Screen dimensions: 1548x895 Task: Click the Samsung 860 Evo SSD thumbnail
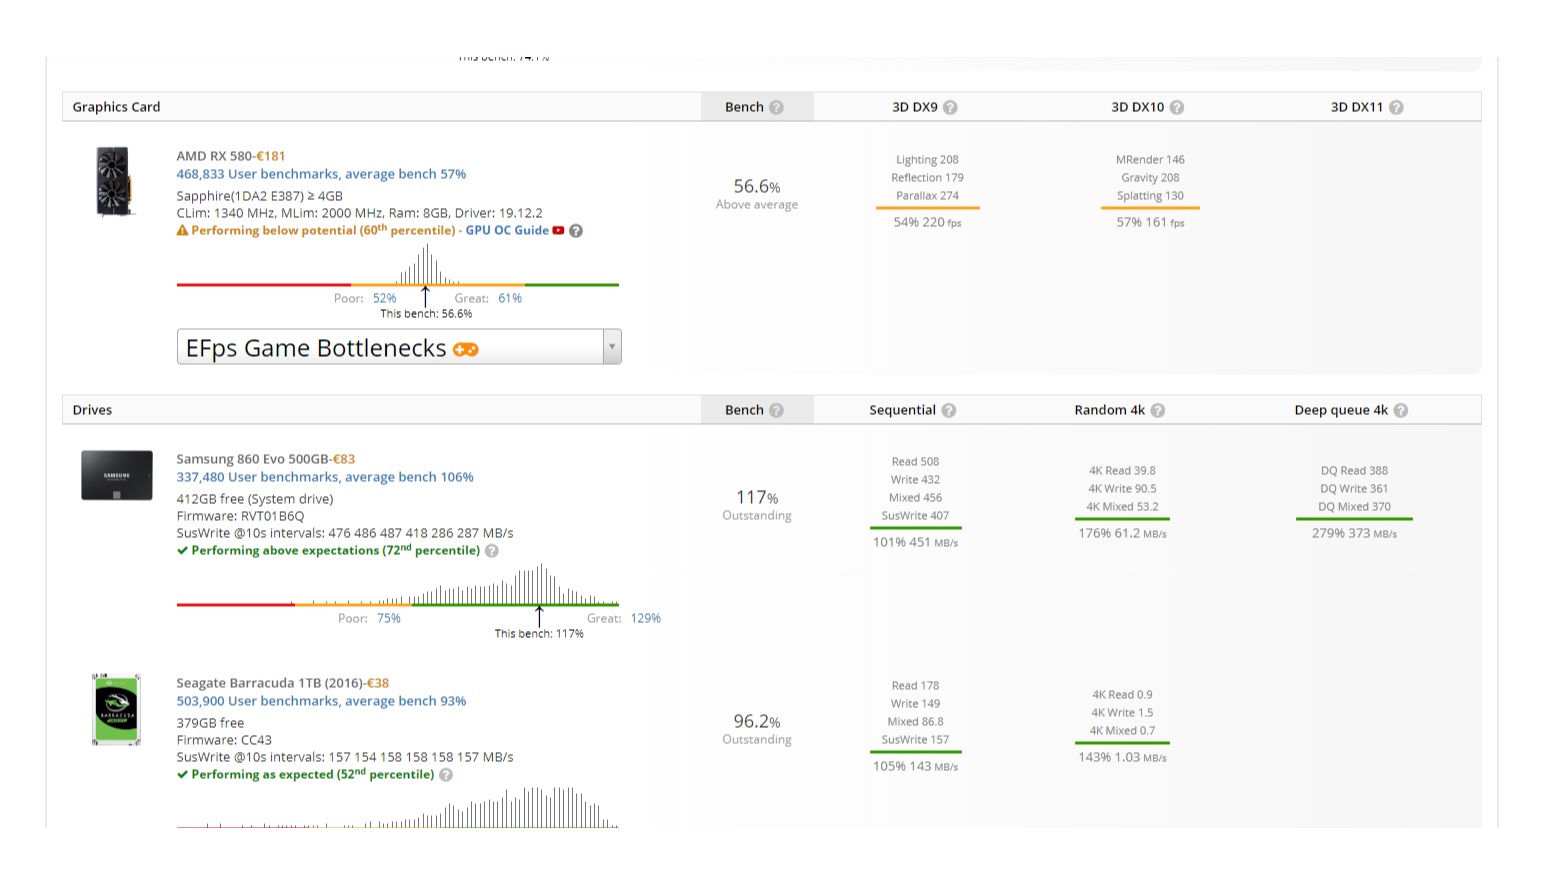tap(117, 475)
